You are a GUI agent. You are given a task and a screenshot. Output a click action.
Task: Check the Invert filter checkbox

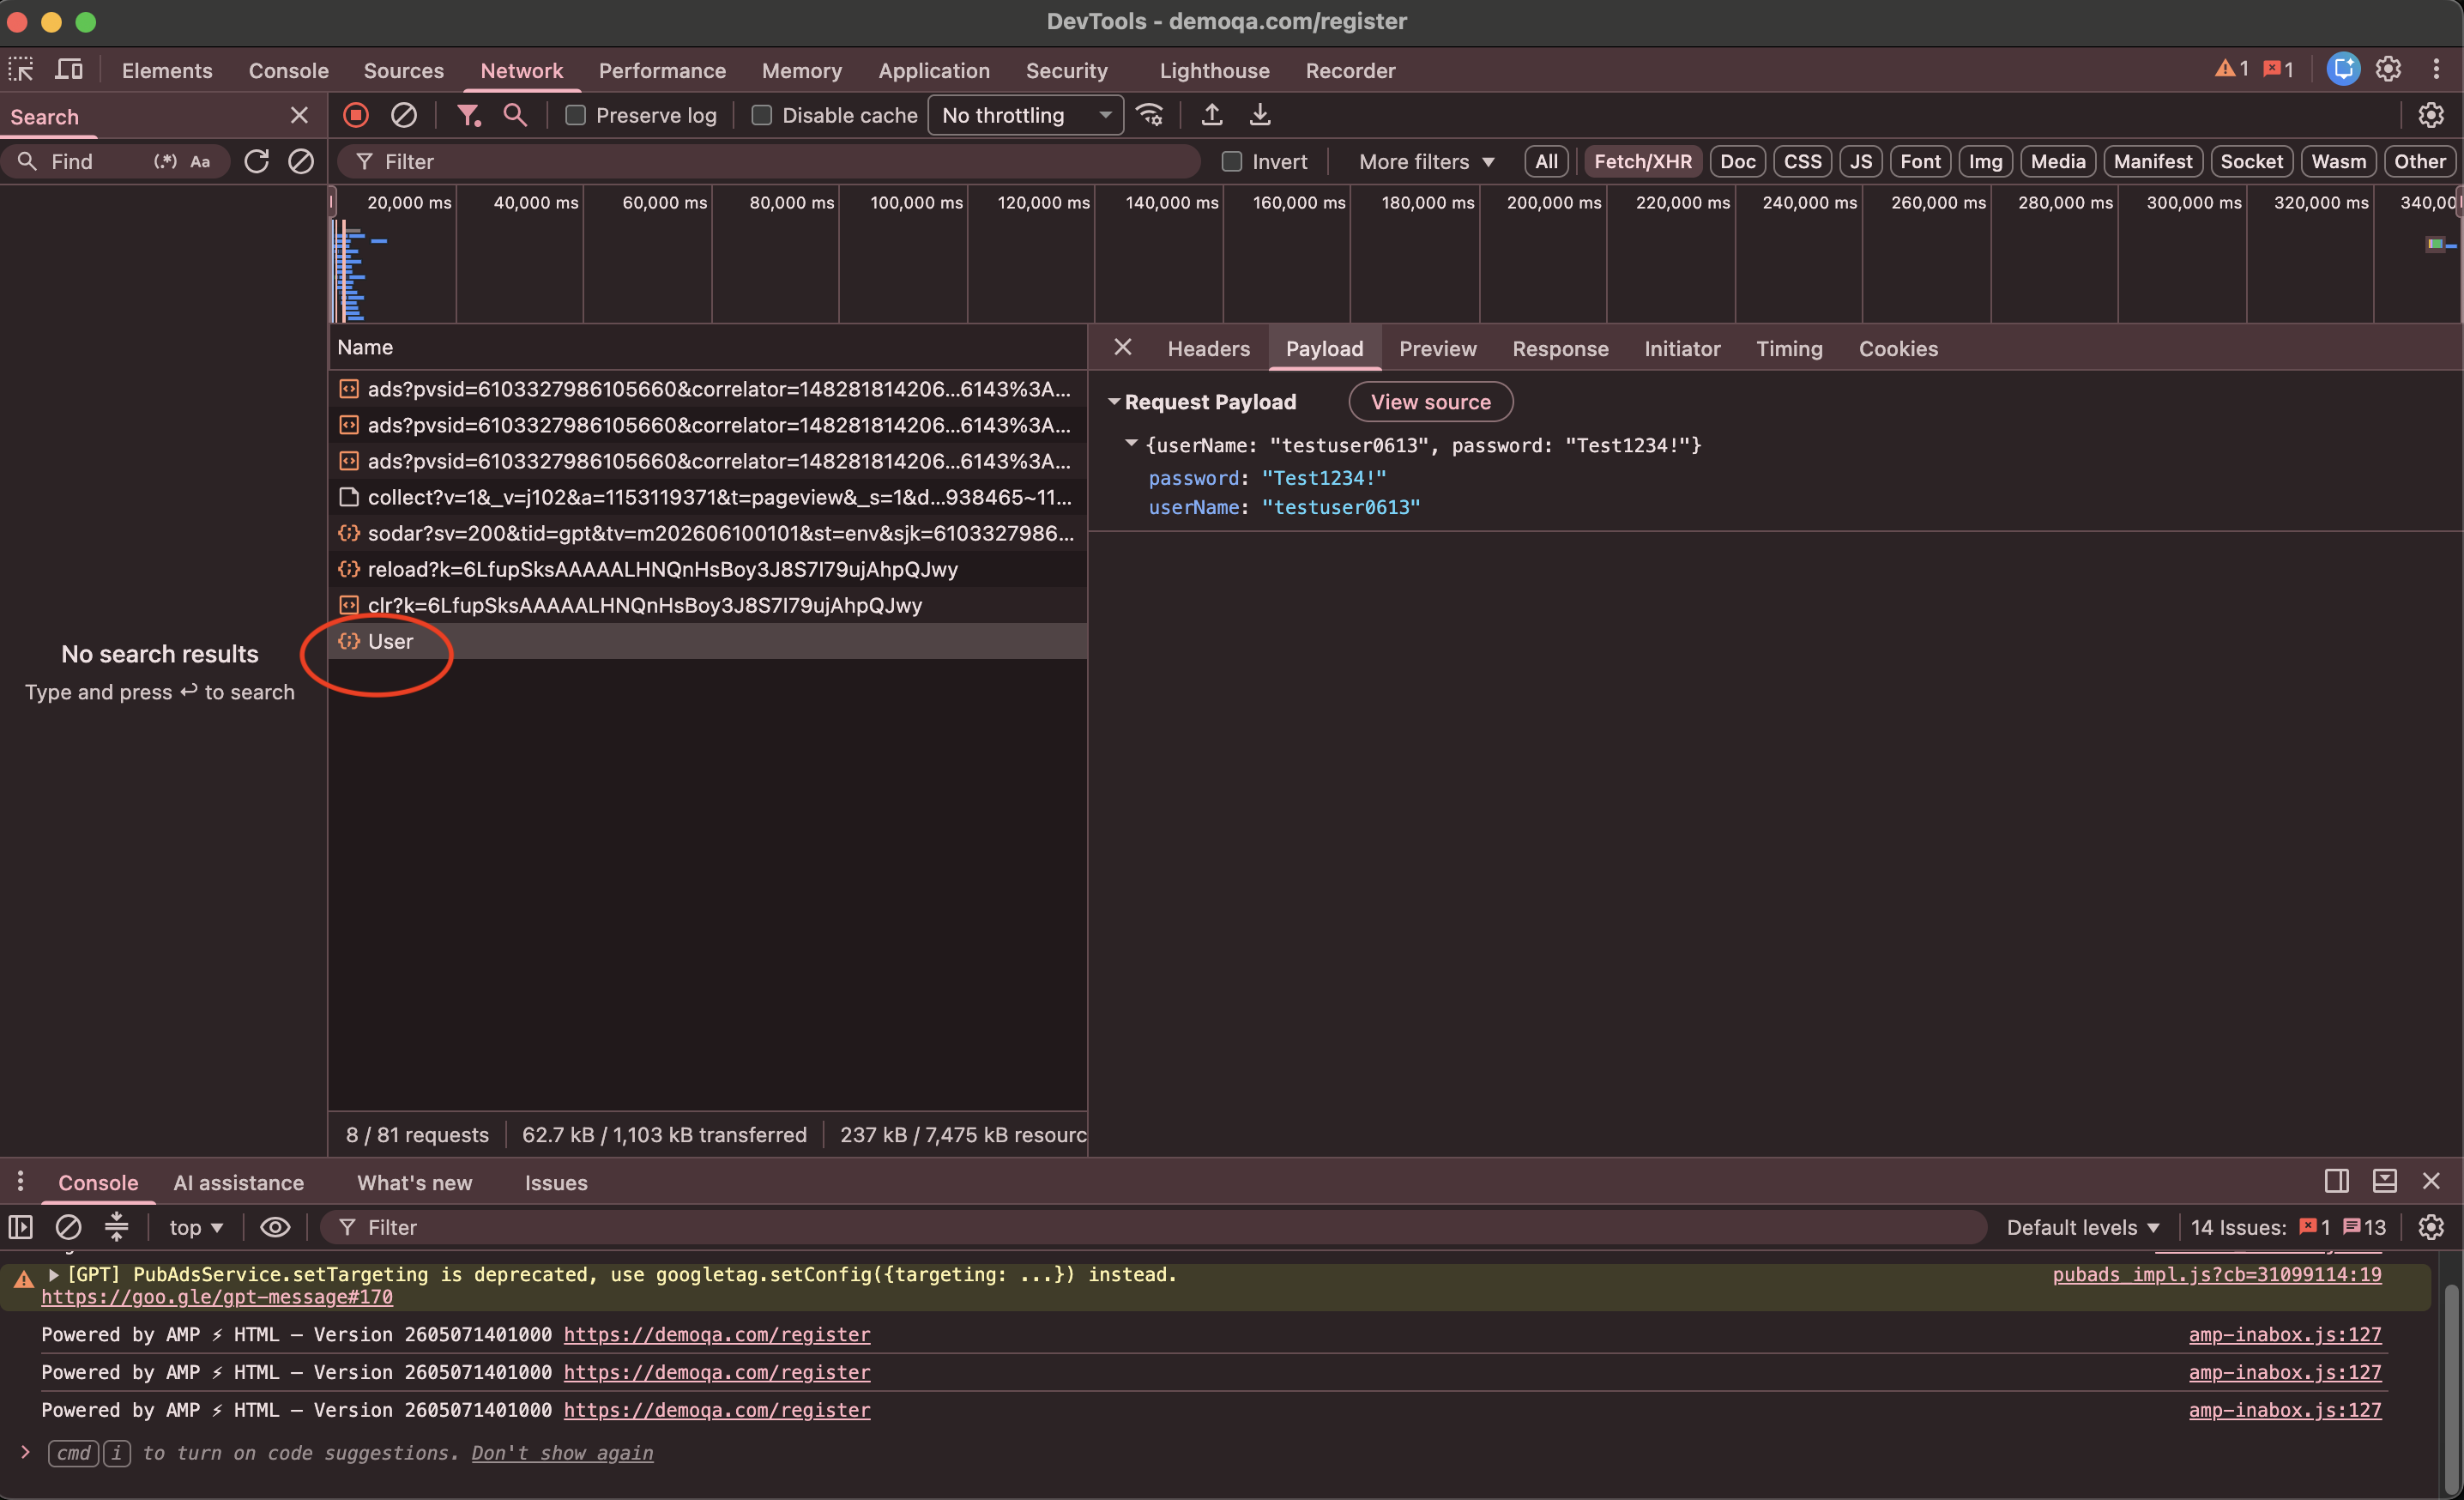(x=1231, y=161)
